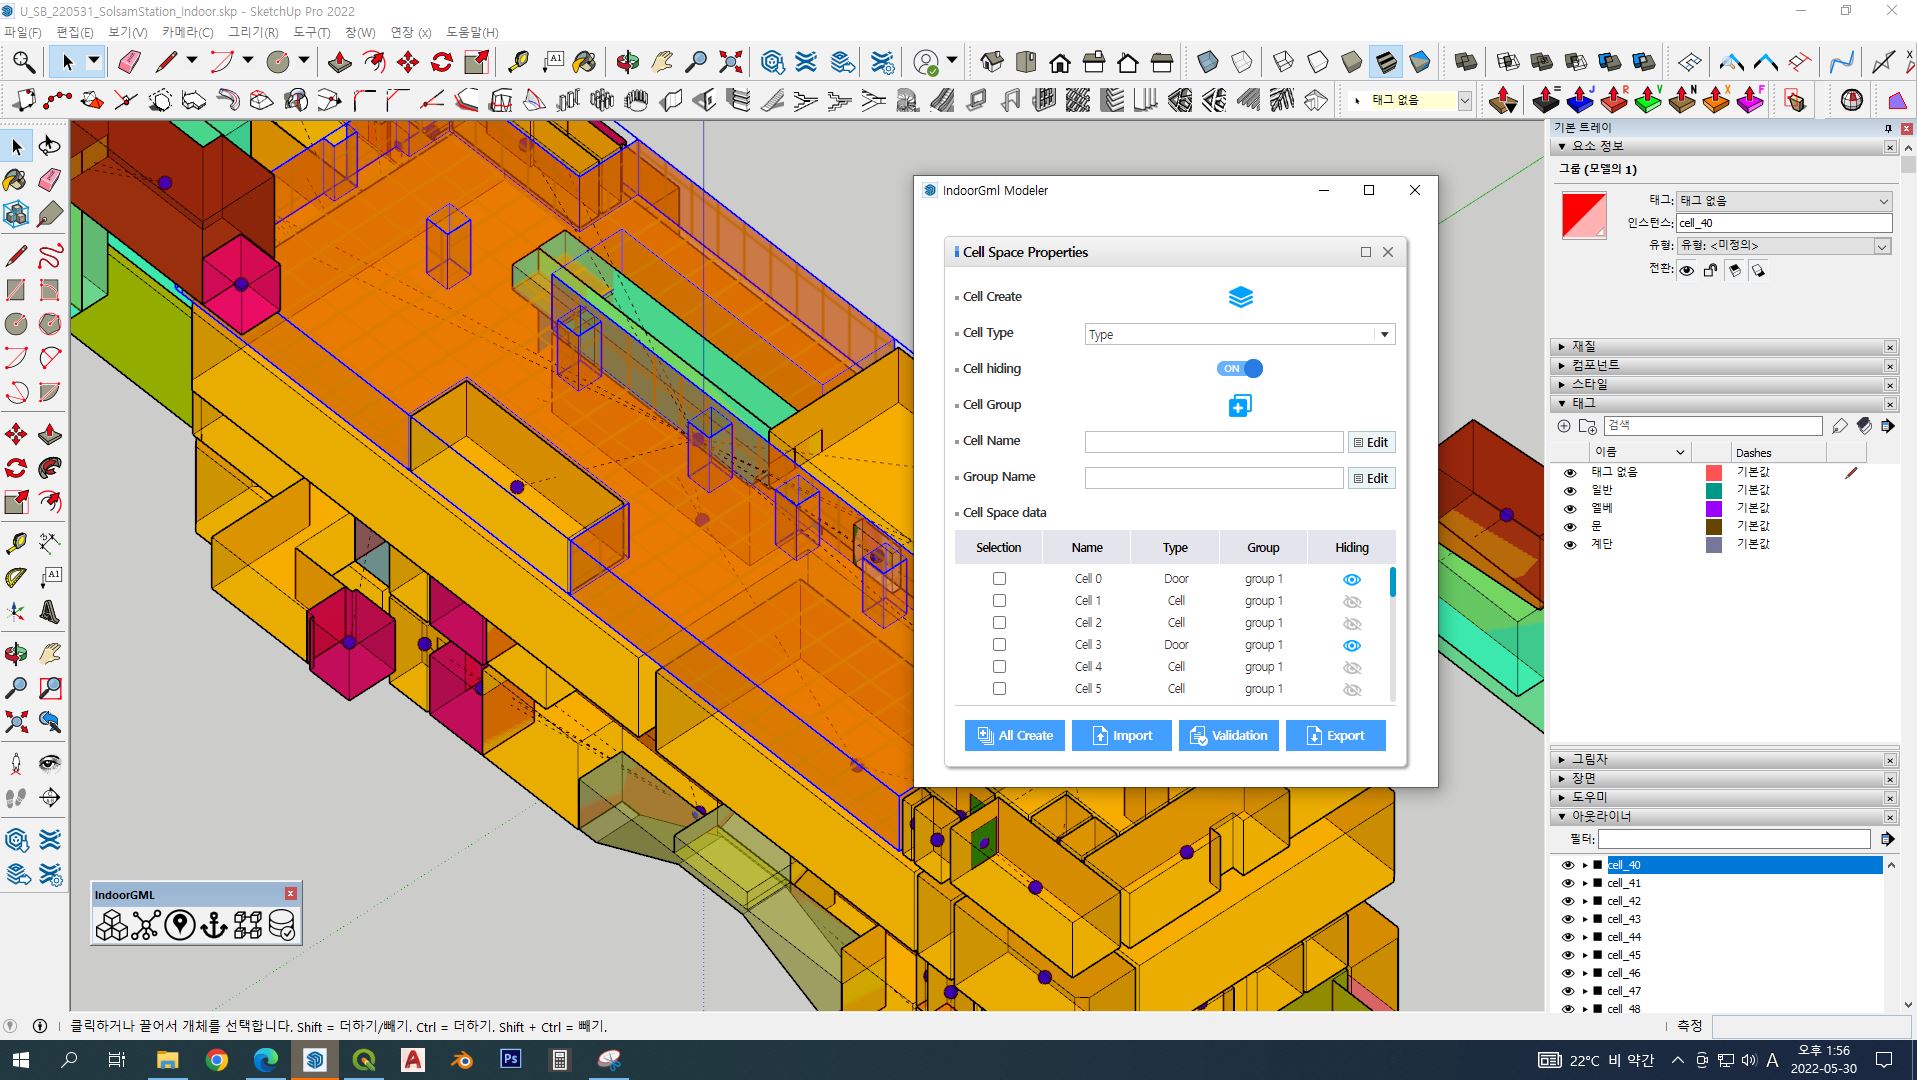
Task: Open the 카메라(C) menu
Action: click(188, 32)
